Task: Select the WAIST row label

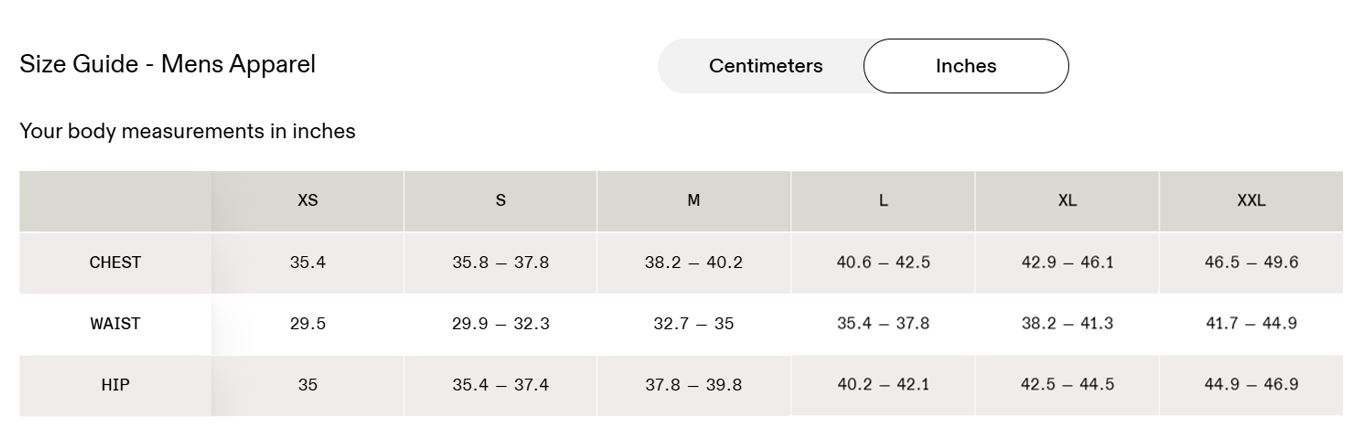Action: click(x=115, y=324)
